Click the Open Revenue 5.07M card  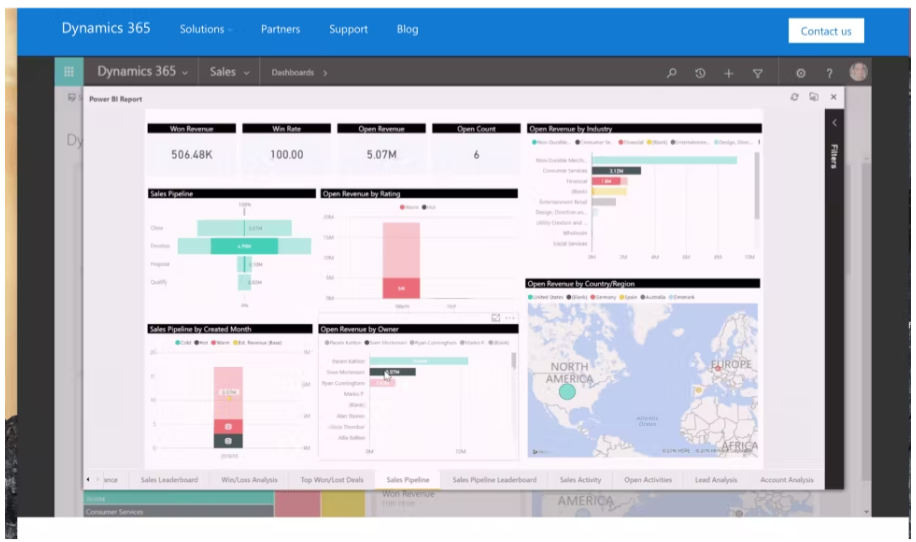pyautogui.click(x=381, y=150)
